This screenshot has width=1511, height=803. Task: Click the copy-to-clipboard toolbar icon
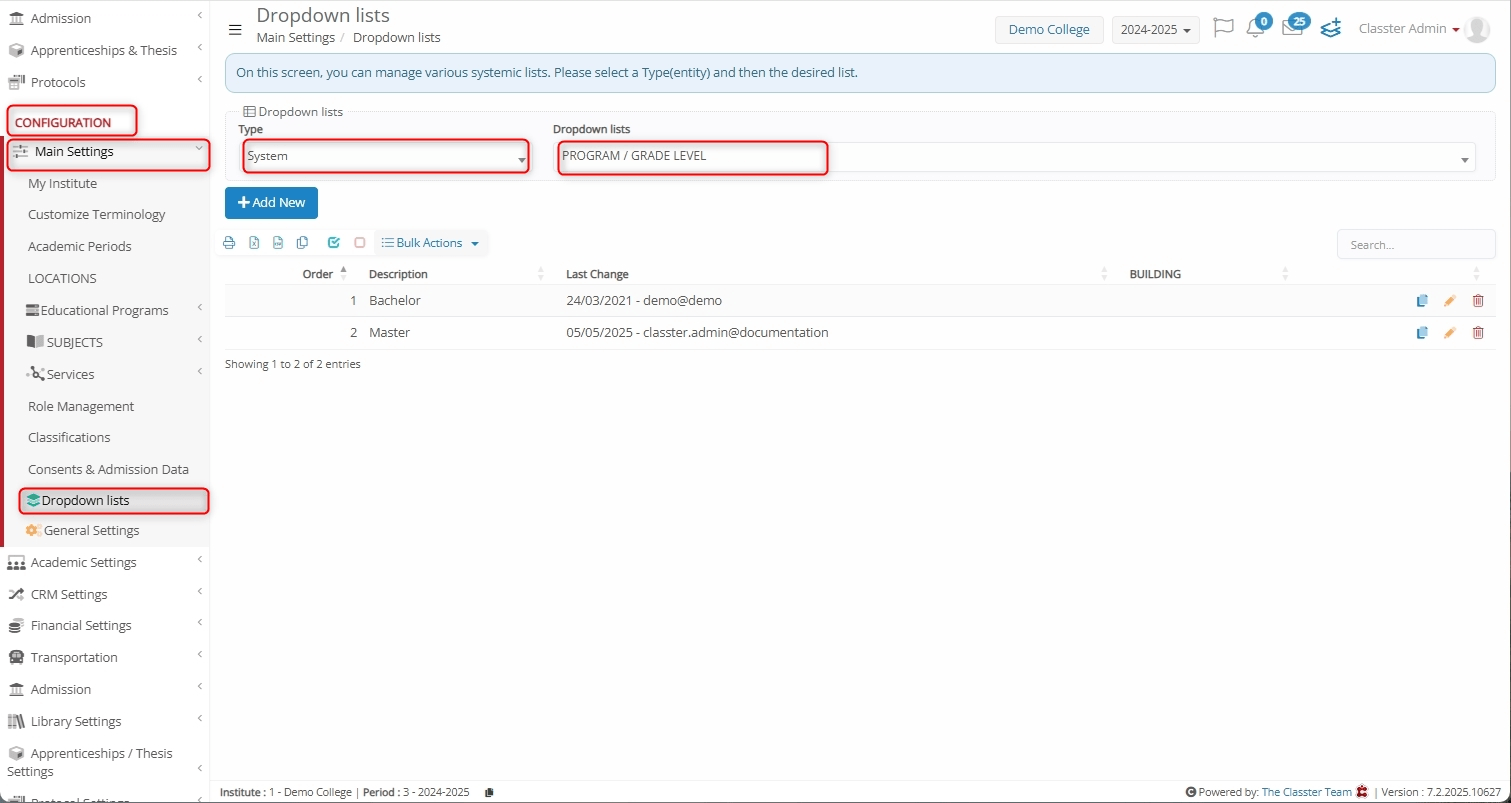302,243
